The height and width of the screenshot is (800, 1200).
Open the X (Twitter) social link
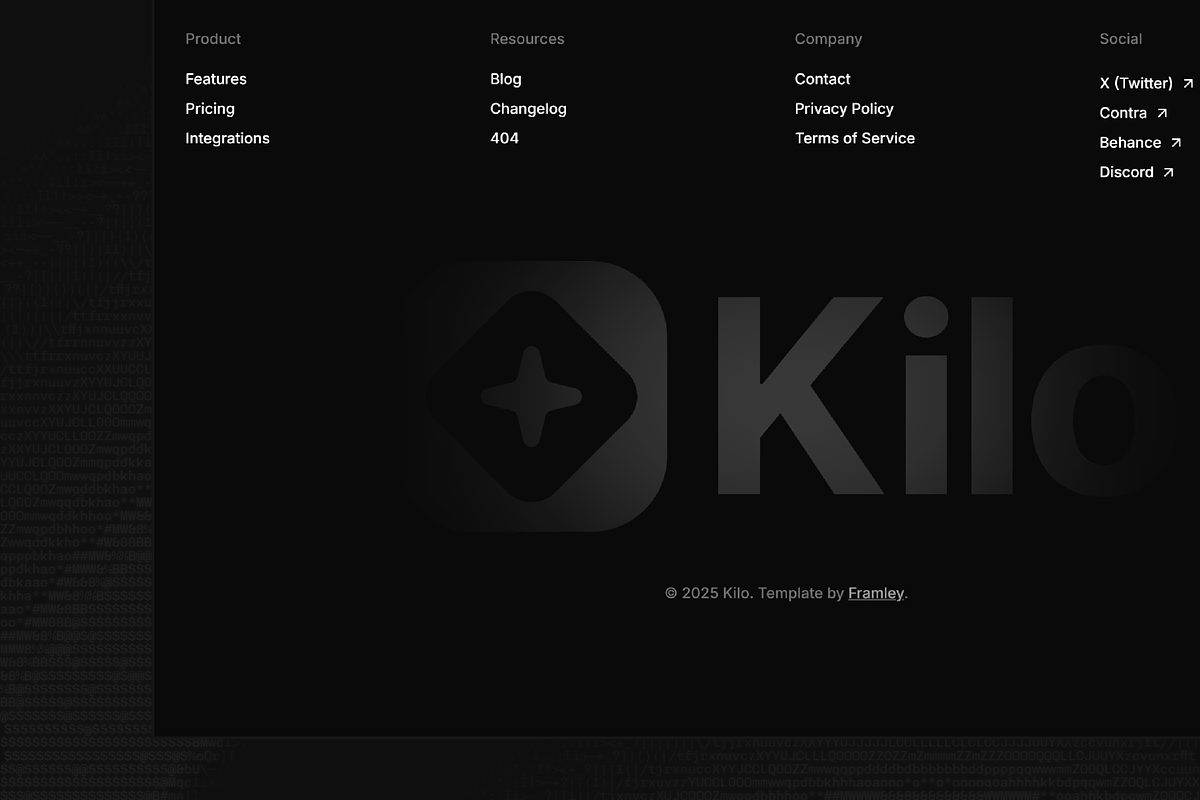(x=1136, y=83)
